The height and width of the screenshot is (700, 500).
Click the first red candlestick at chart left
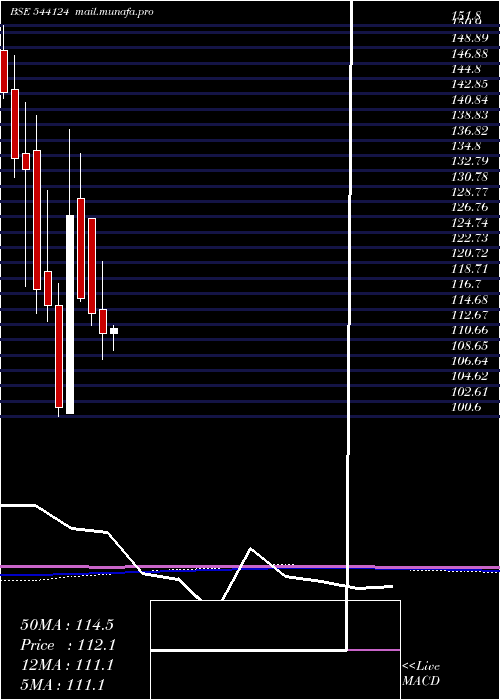(x=4, y=71)
